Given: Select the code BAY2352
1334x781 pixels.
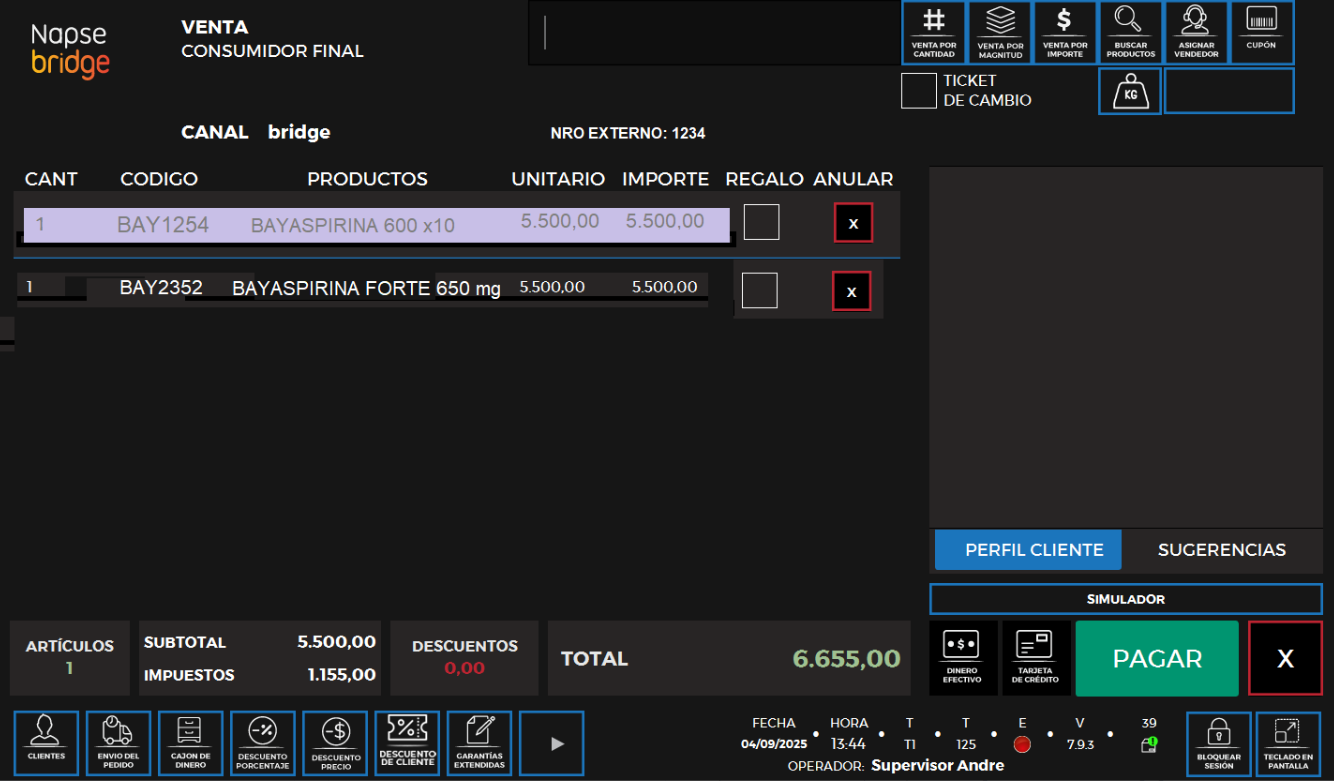Looking at the screenshot, I should [161, 288].
